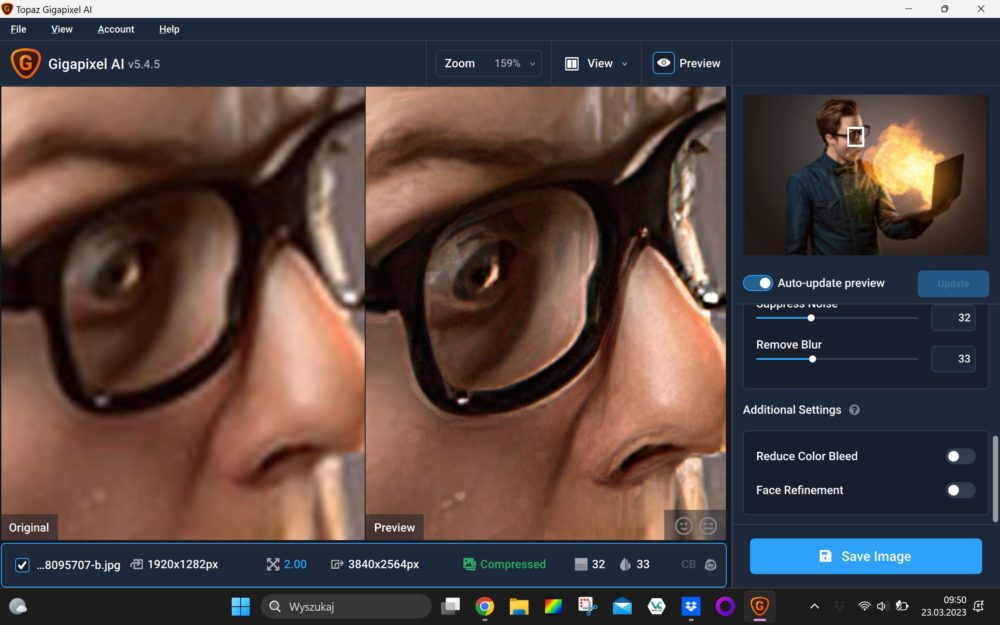Open the weather widget on the taskbar

click(x=18, y=607)
